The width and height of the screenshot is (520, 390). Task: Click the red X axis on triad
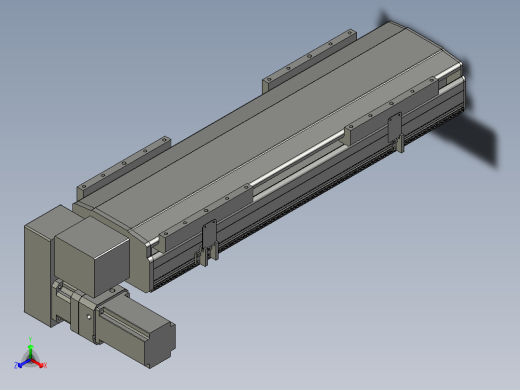(39, 363)
